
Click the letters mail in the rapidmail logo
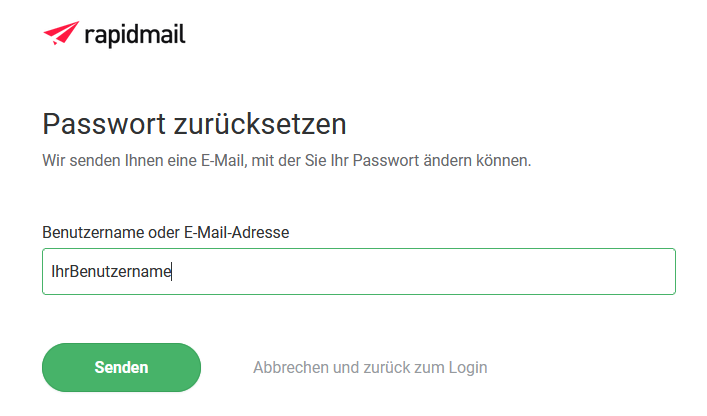point(161,34)
